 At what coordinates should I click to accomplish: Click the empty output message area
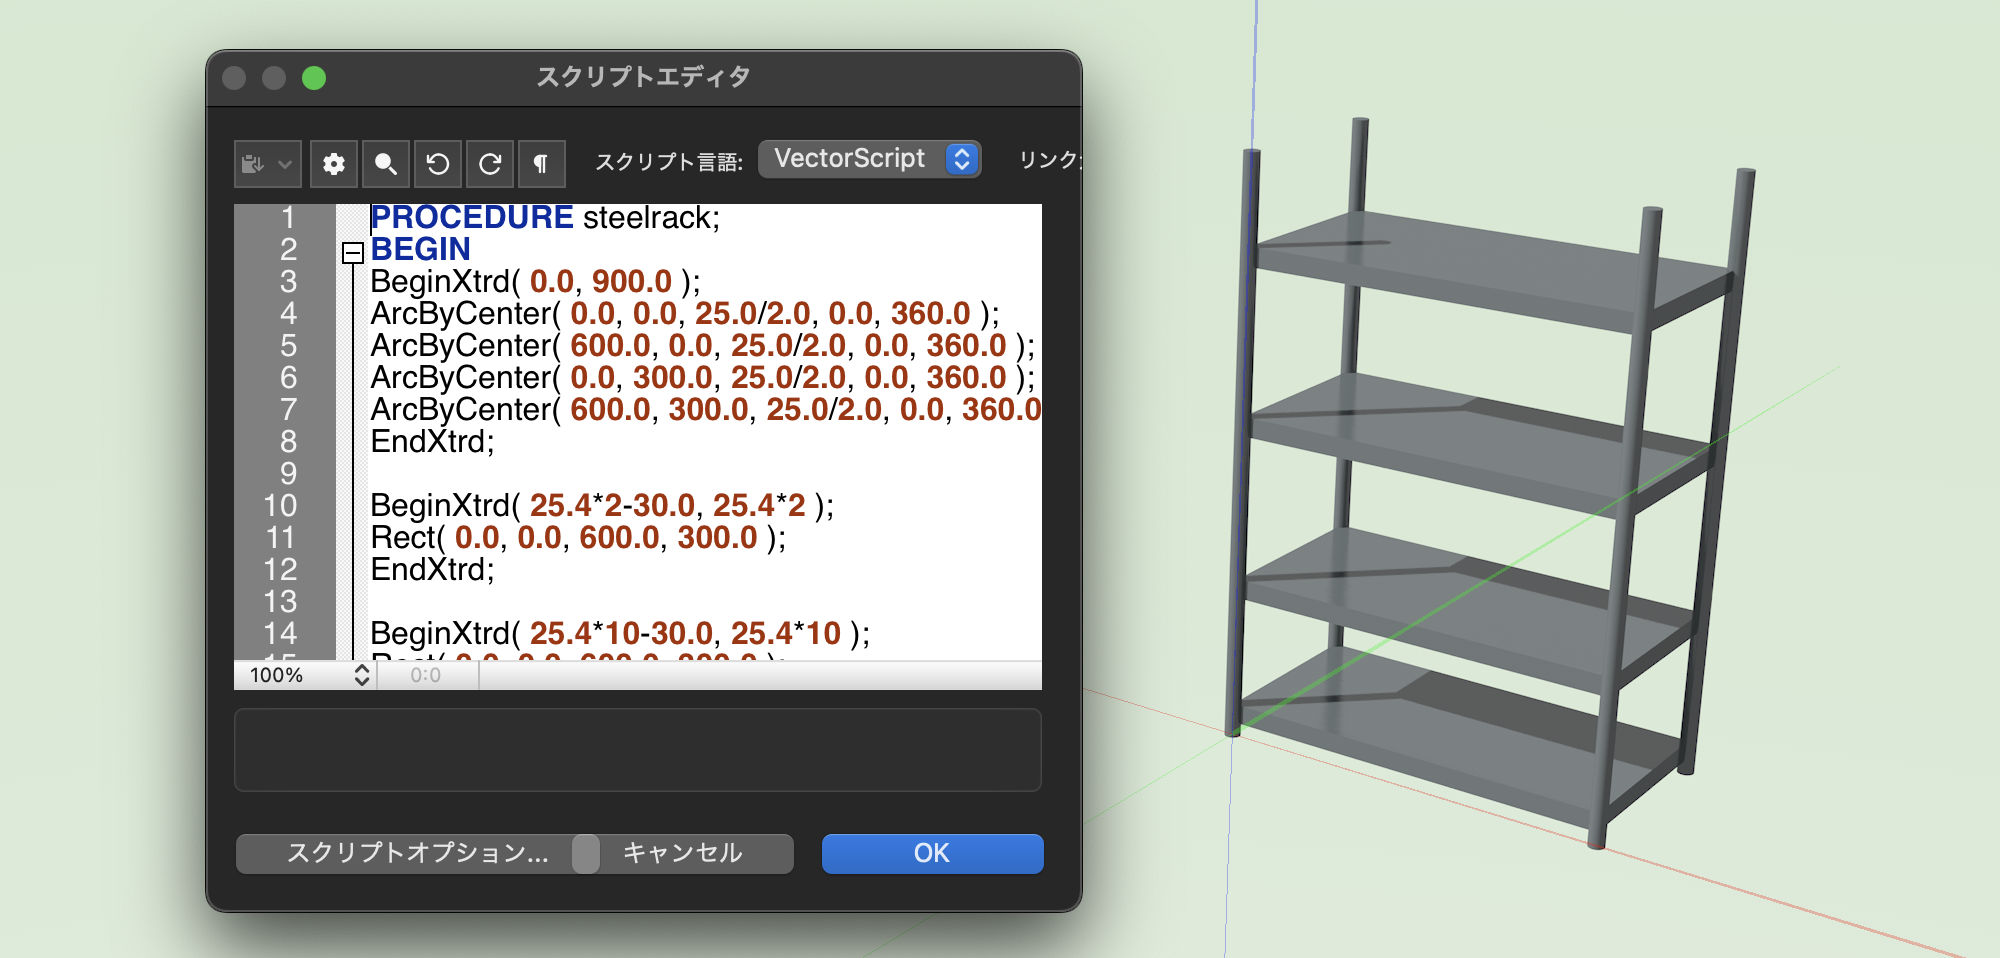coord(638,750)
